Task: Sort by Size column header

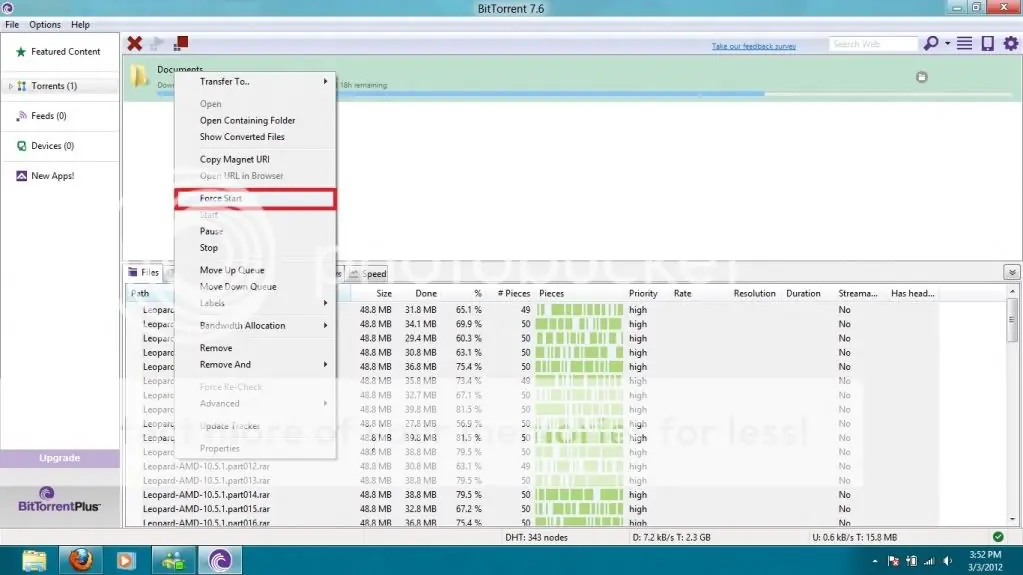Action: tap(384, 294)
